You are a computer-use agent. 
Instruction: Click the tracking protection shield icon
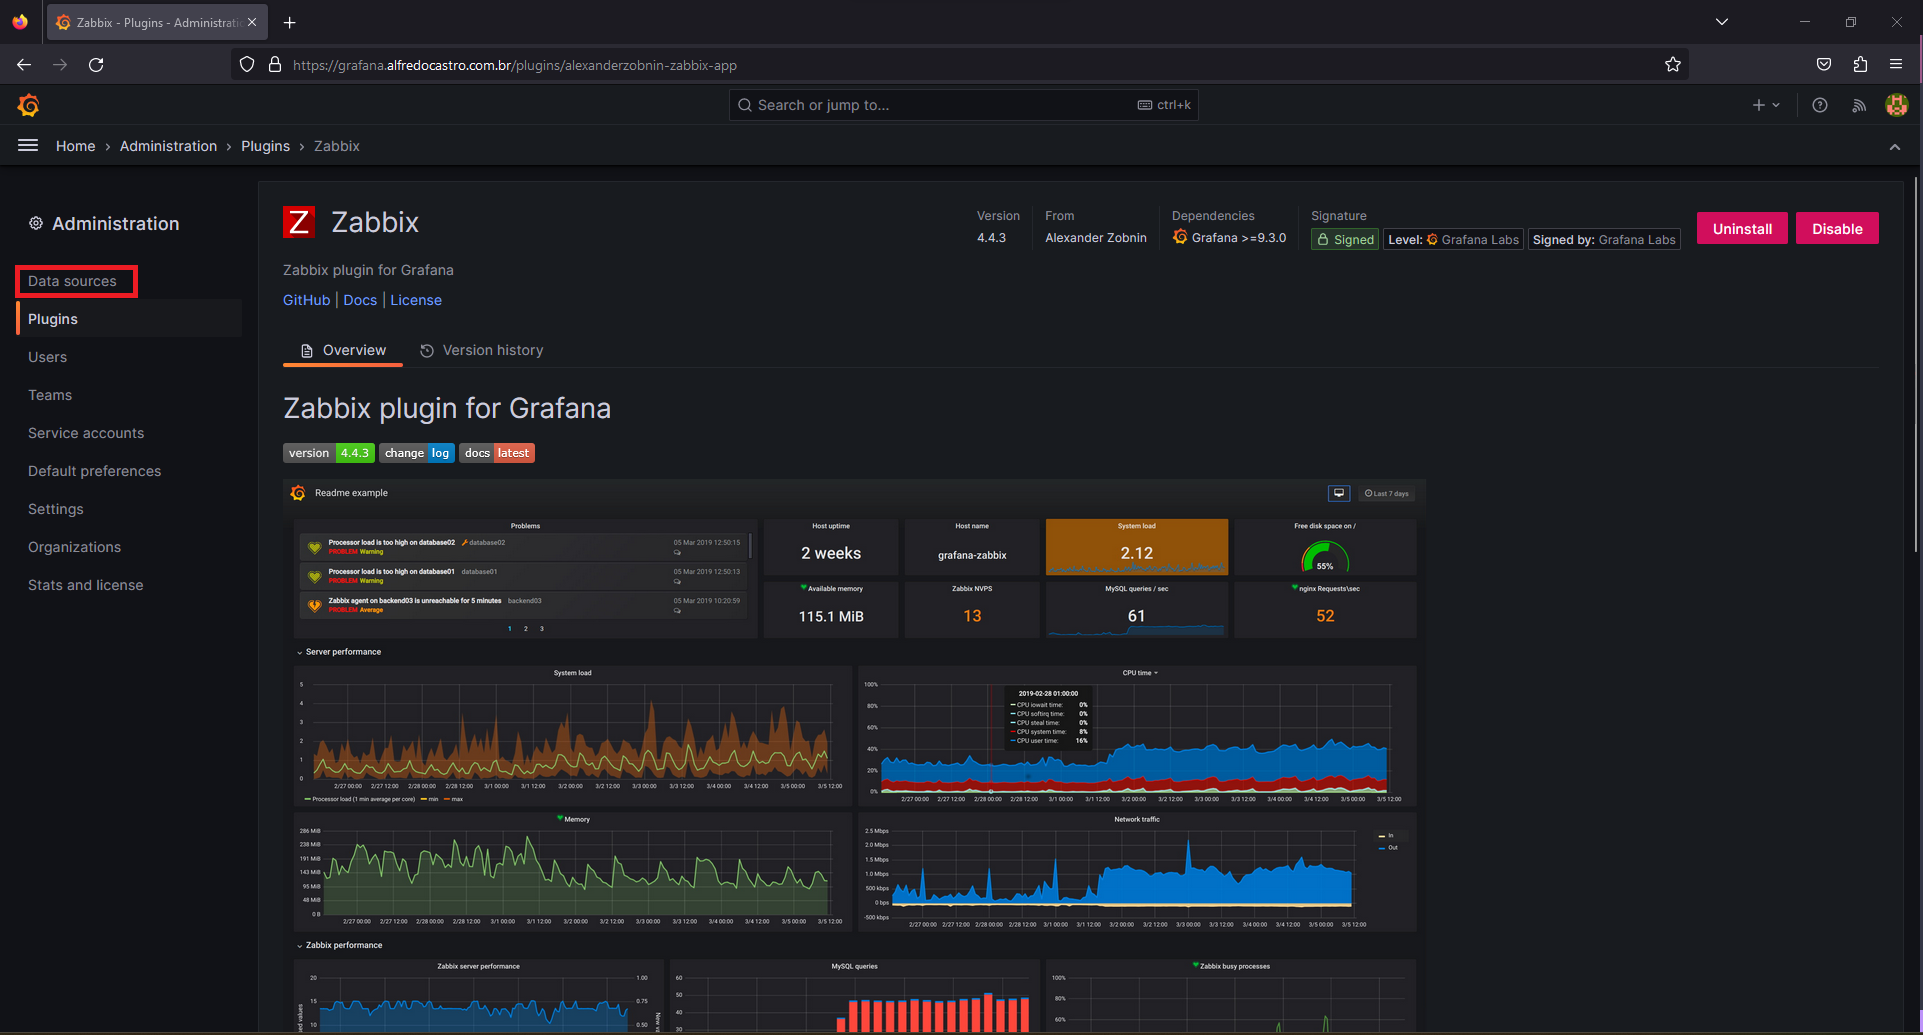point(247,65)
